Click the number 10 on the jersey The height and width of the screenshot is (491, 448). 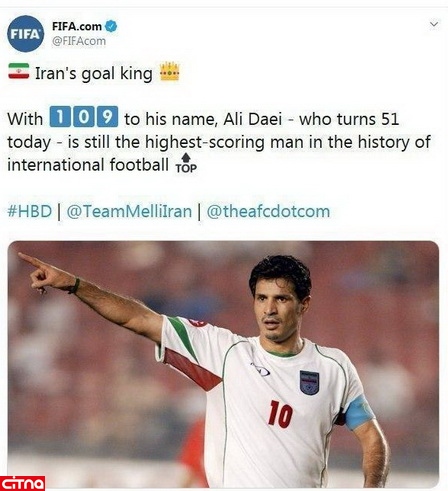(x=281, y=414)
